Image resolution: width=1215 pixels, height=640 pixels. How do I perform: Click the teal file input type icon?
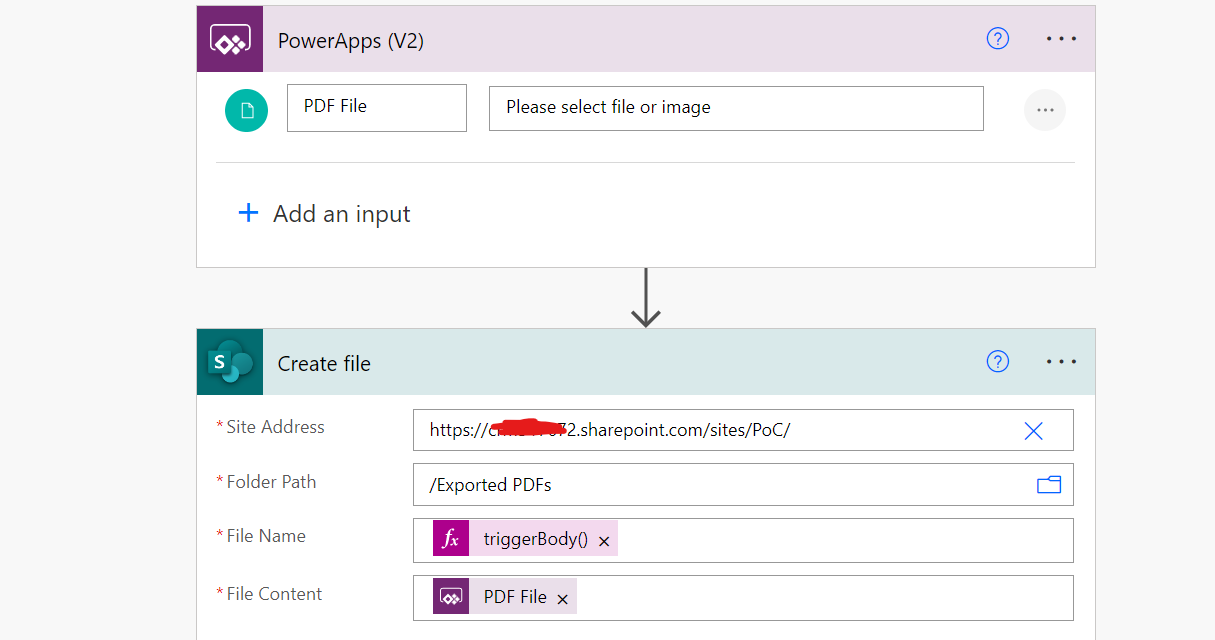(x=247, y=110)
